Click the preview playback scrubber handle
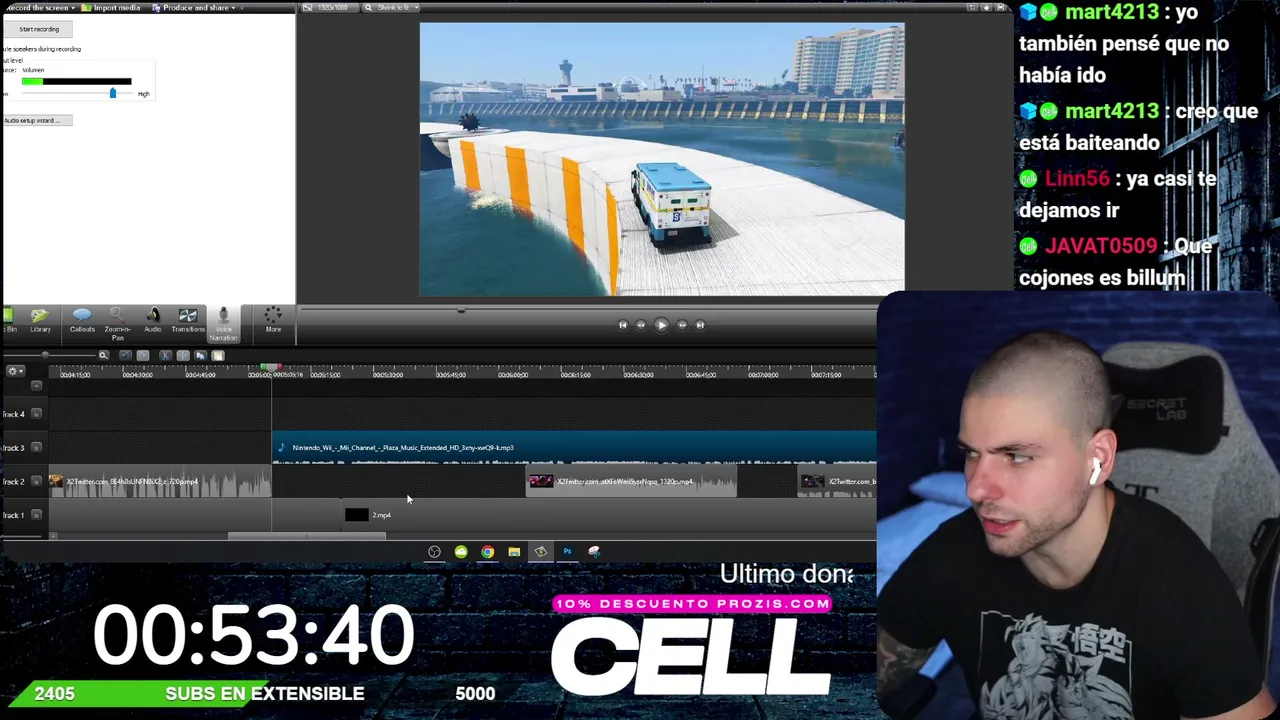 pyautogui.click(x=461, y=311)
